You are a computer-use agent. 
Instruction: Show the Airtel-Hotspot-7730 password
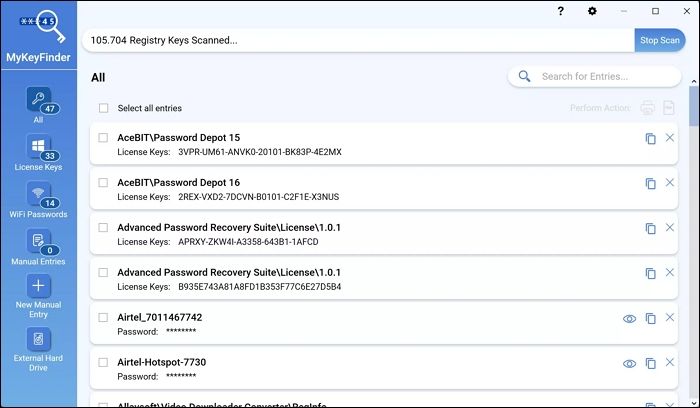pos(629,363)
